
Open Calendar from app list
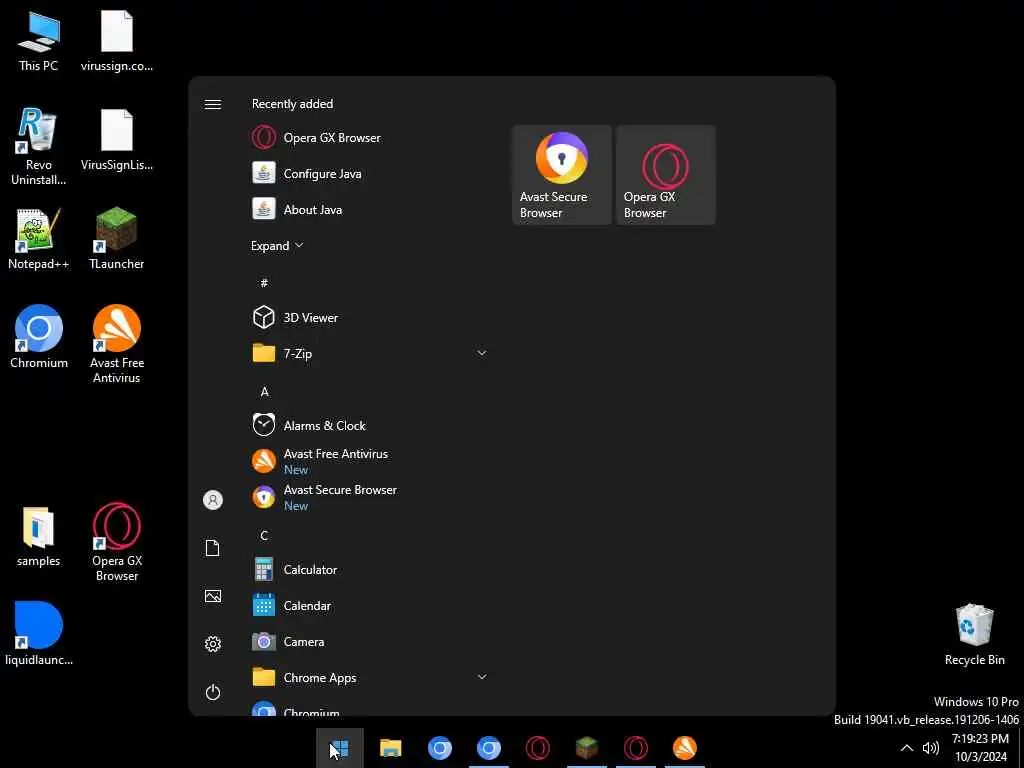(x=372, y=605)
